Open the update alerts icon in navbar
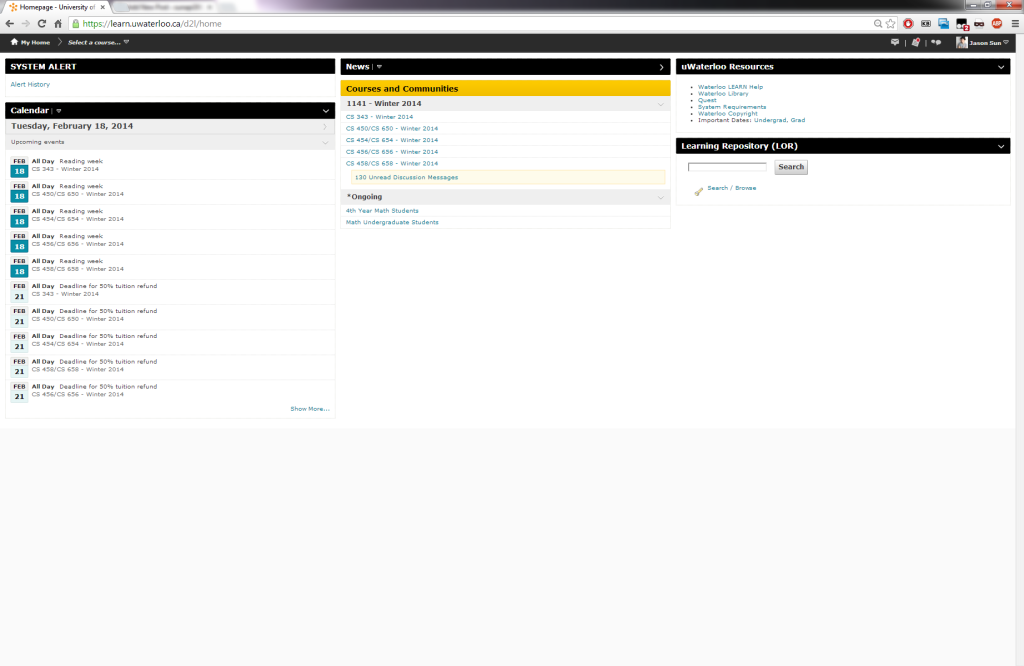Screen dimensions: 1024x666 [x=915, y=42]
